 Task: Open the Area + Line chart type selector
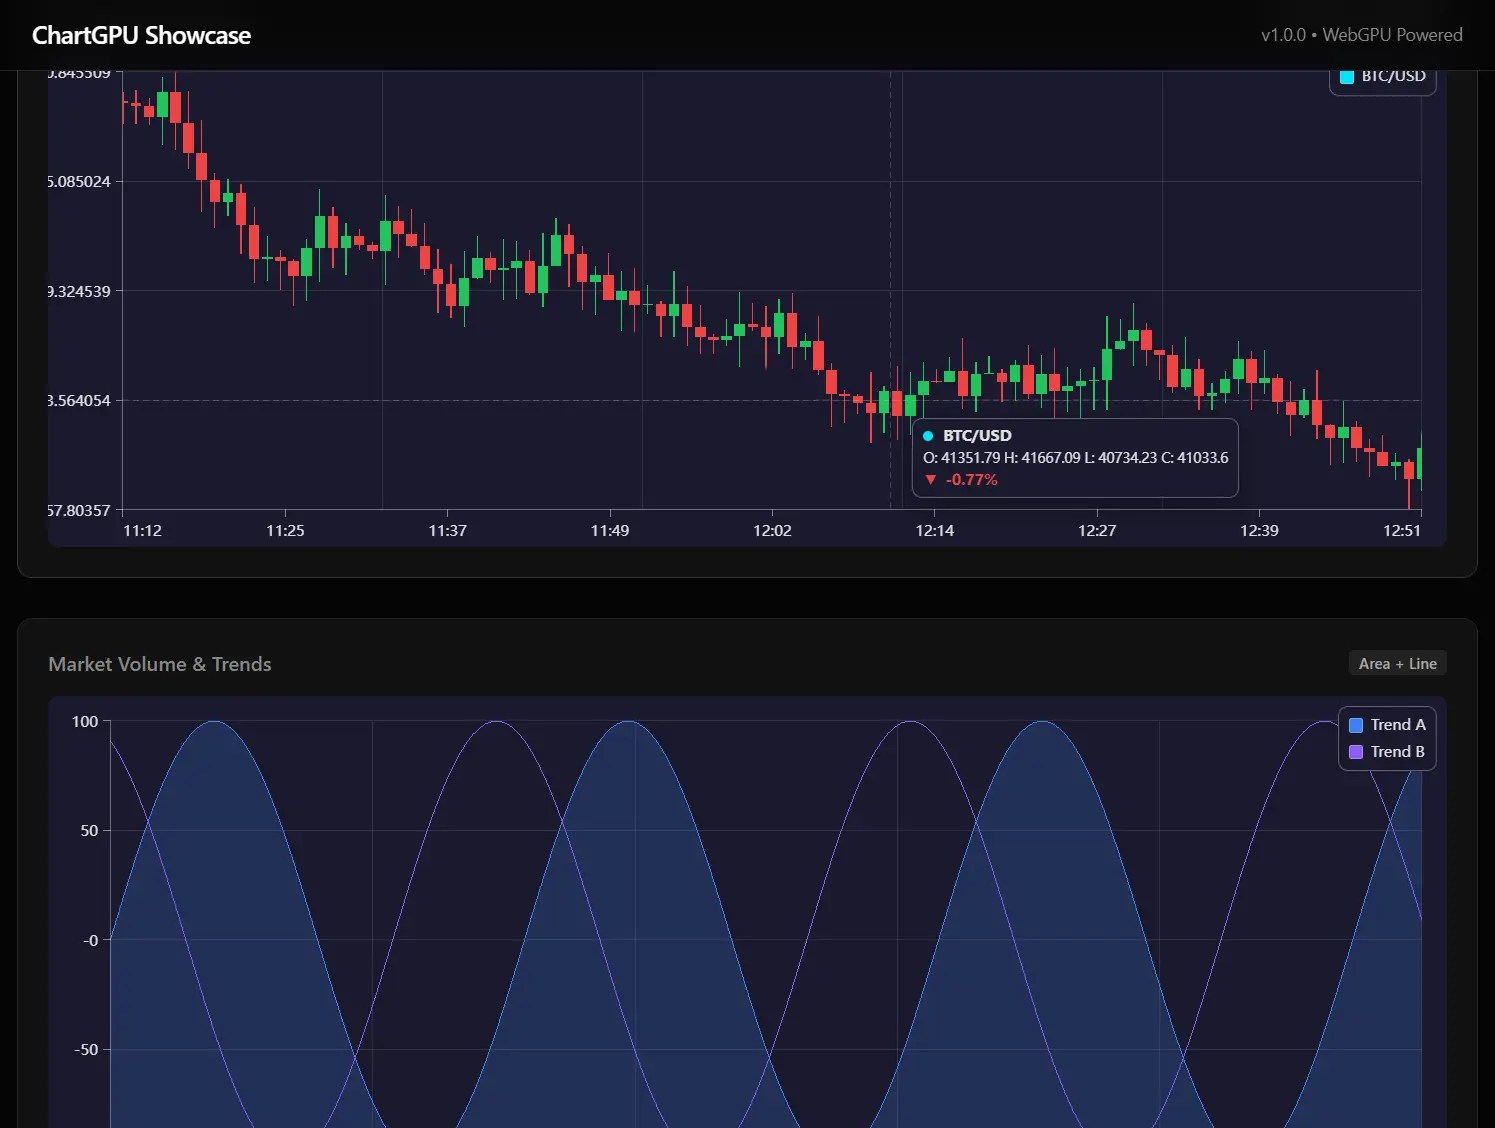coord(1397,663)
